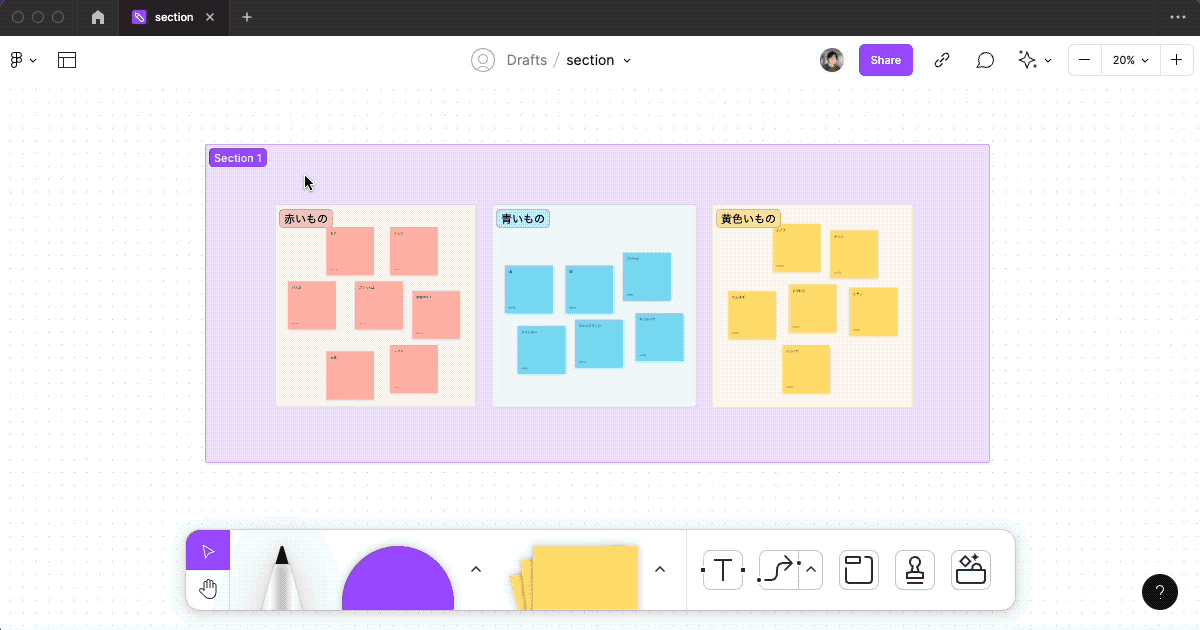1200x630 pixels.
Task: Open the Drafts breadcrumb link
Action: [x=526, y=60]
